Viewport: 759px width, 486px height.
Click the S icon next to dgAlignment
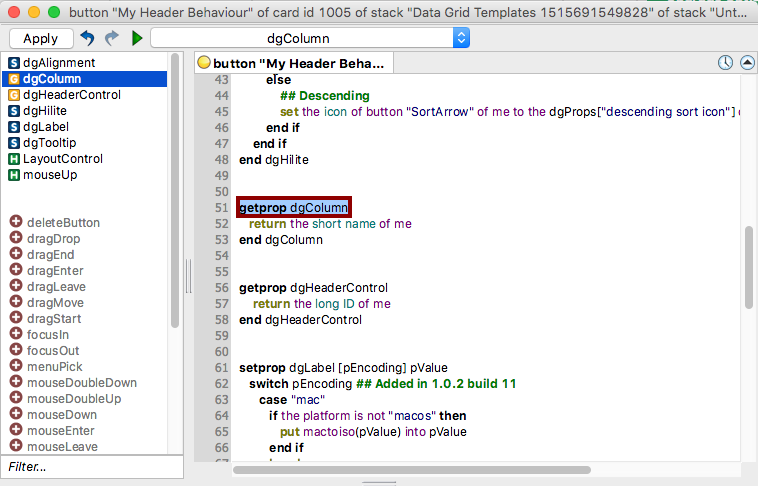coord(14,63)
